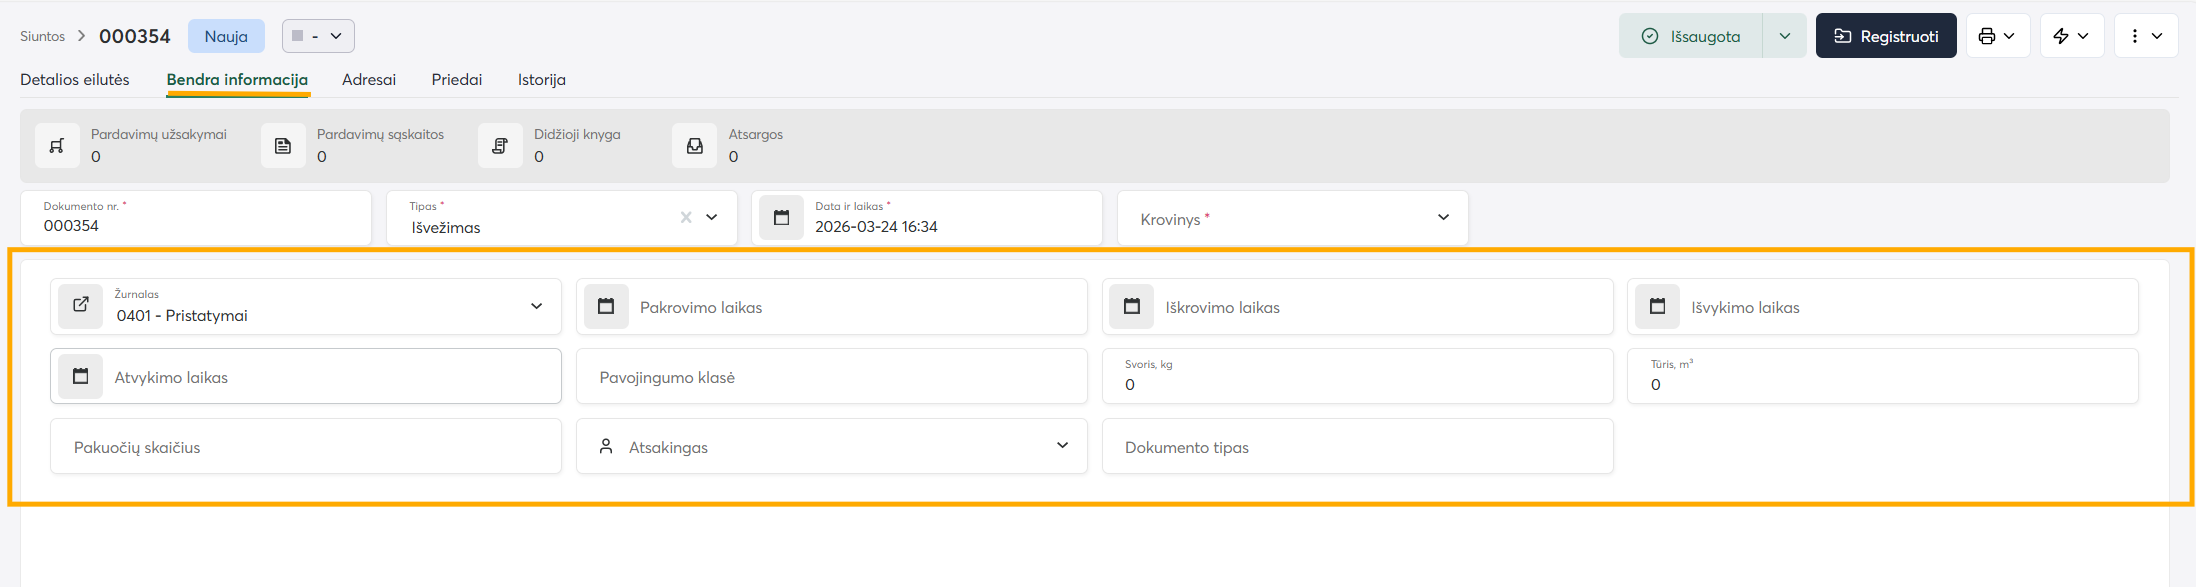Expand the Krovinys dropdown
Screen dimensions: 2196x587
pos(1443,218)
